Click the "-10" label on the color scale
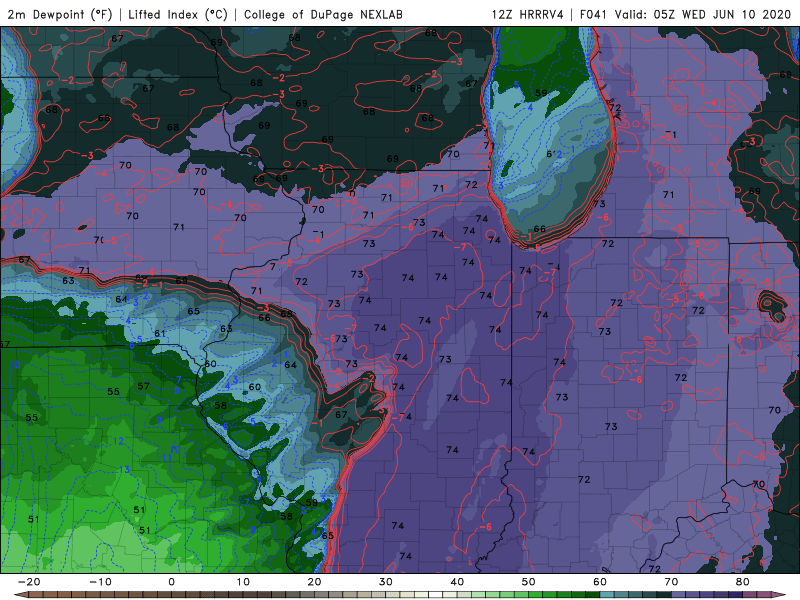The height and width of the screenshot is (600, 800). (100, 582)
